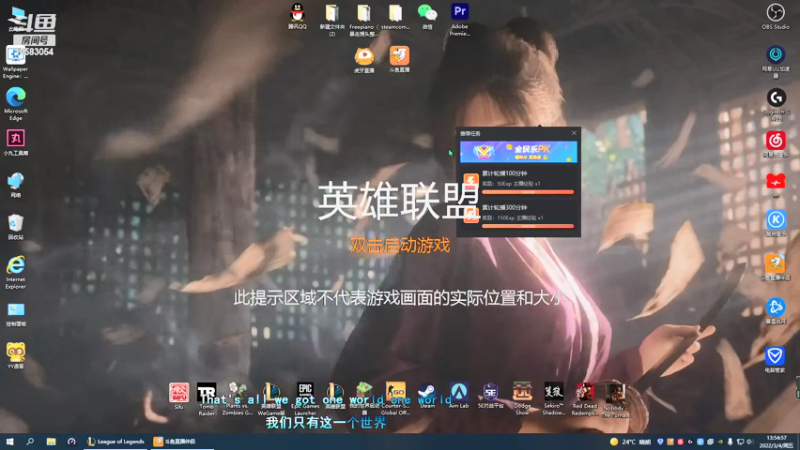Screen dimensions: 800x450
Task: Select the Dodge Show game icon
Action: 522,399
